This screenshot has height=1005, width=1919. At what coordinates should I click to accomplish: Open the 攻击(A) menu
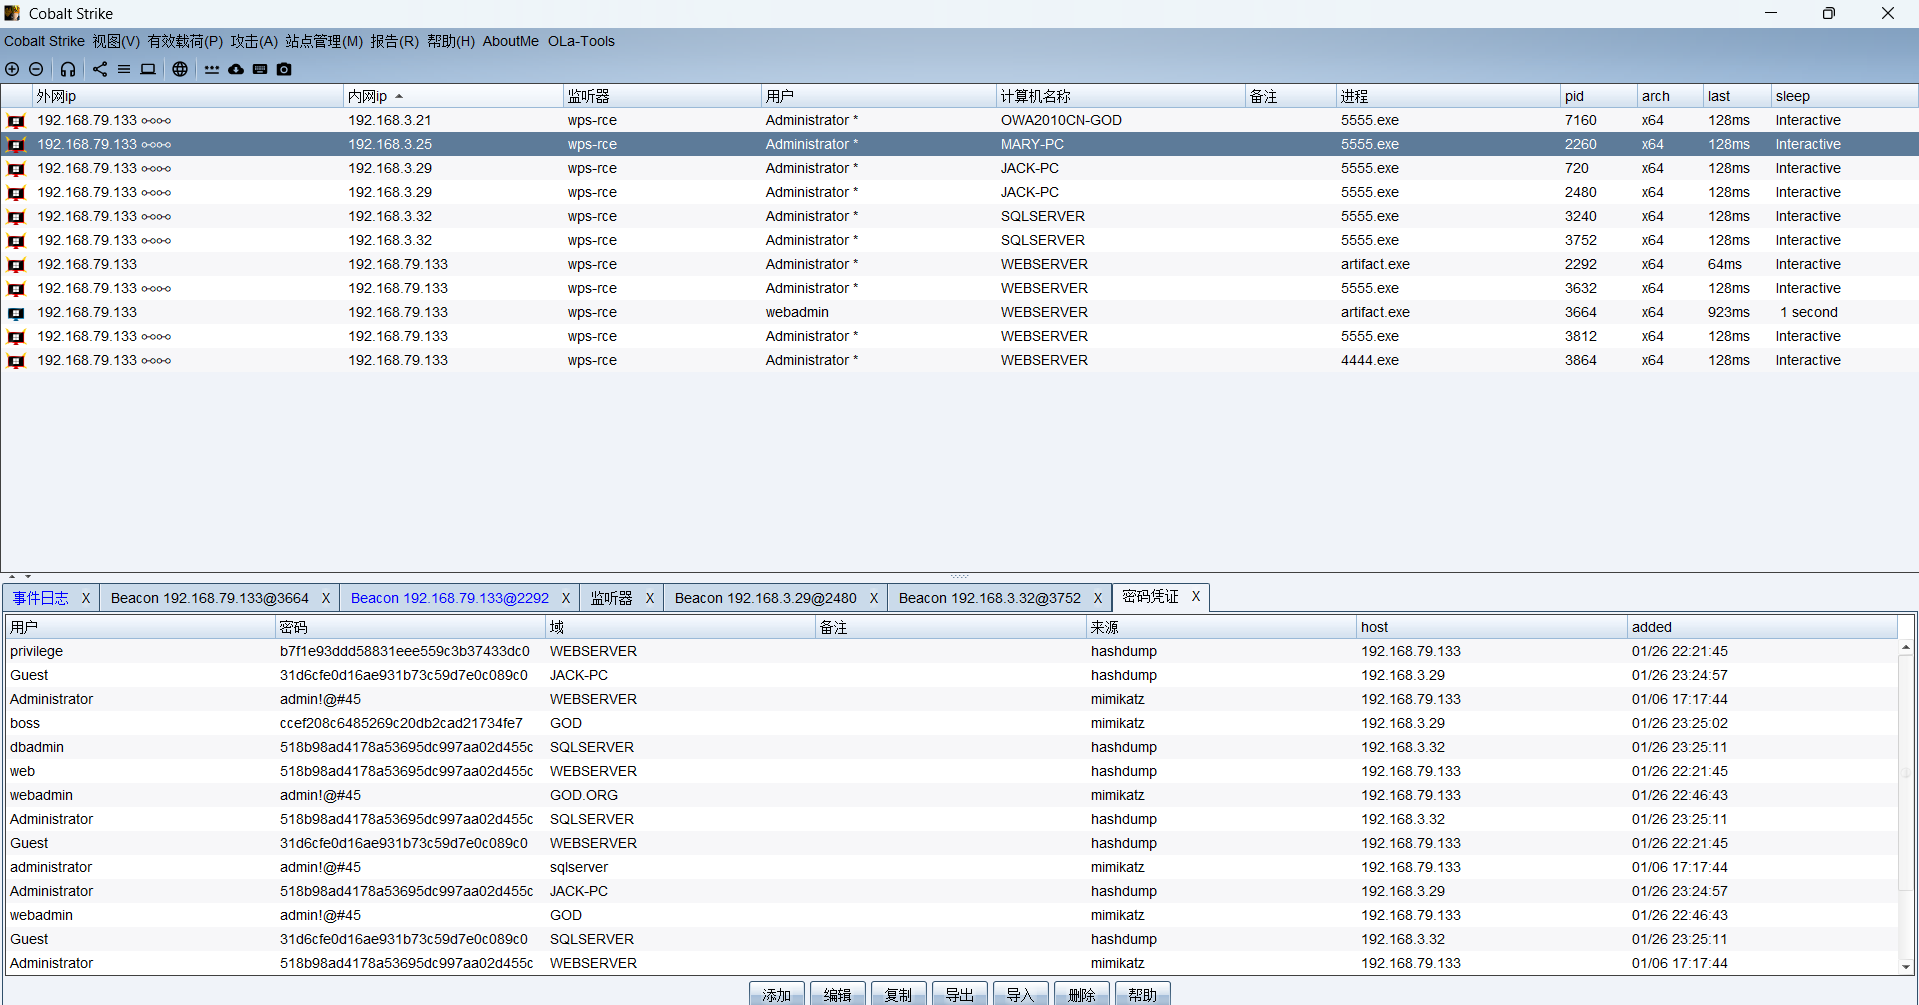tap(254, 41)
